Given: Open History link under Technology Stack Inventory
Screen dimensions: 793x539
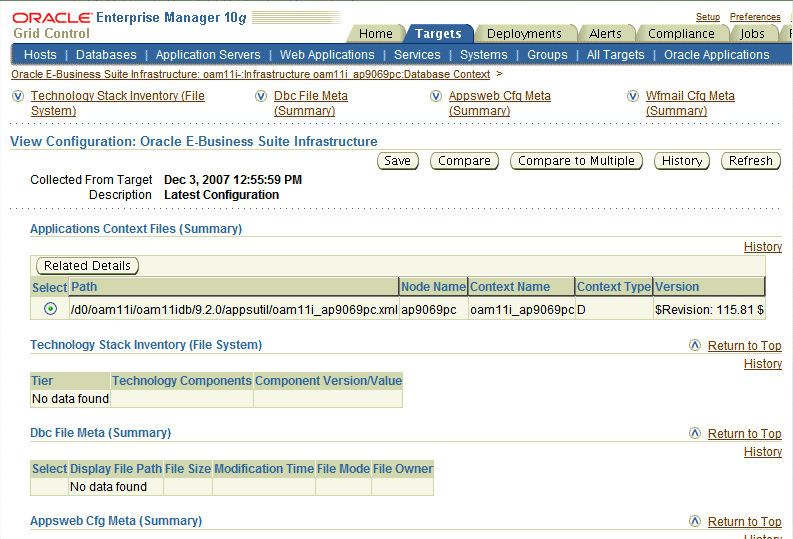Looking at the screenshot, I should (x=763, y=364).
